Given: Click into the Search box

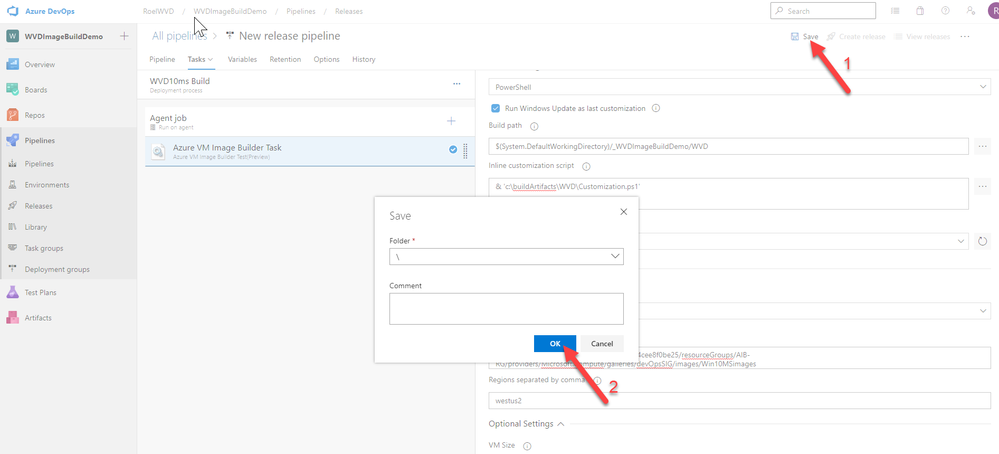Looking at the screenshot, I should coord(823,11).
